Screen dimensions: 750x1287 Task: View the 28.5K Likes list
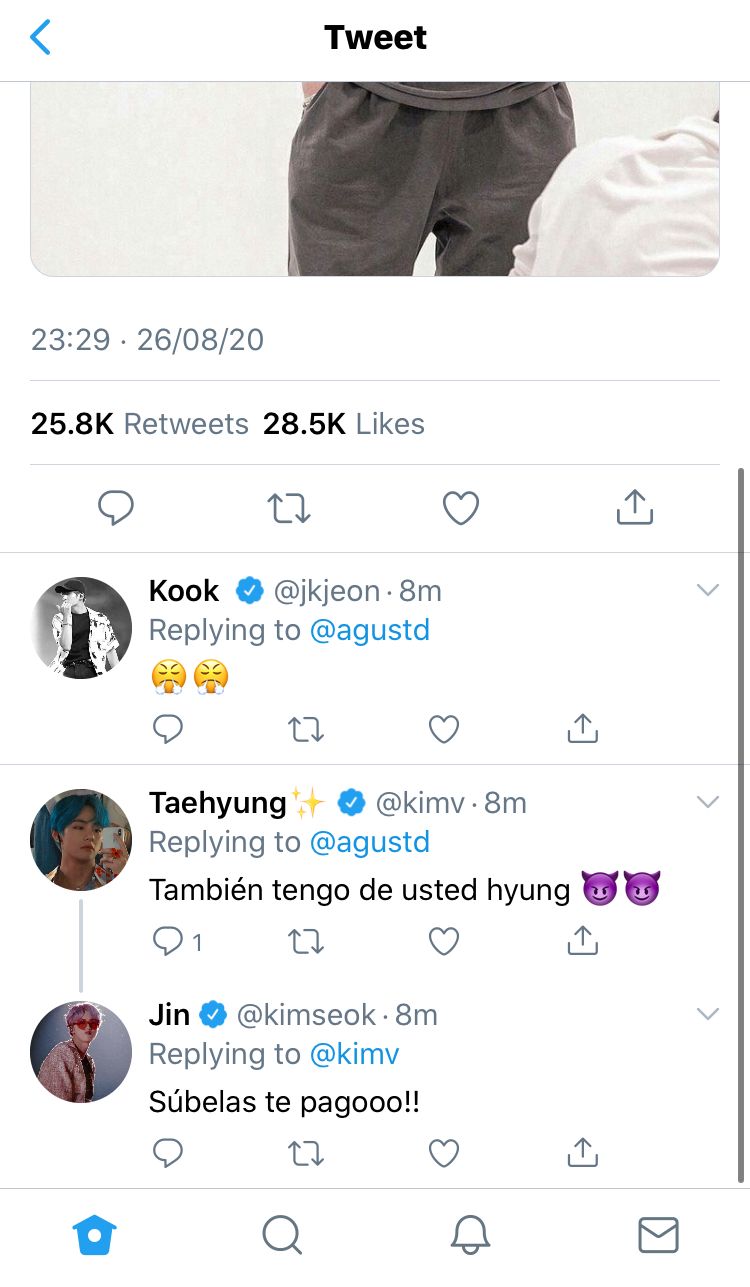pyautogui.click(x=344, y=424)
